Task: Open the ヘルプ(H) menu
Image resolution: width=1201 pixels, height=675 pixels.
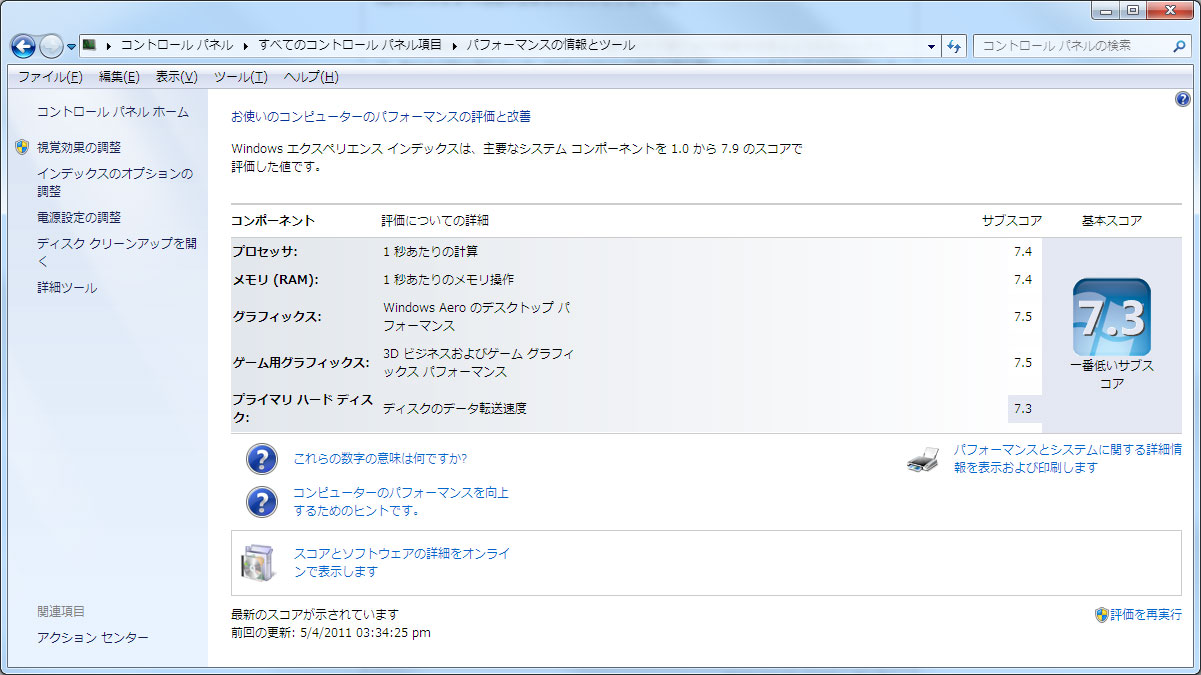Action: 311,77
